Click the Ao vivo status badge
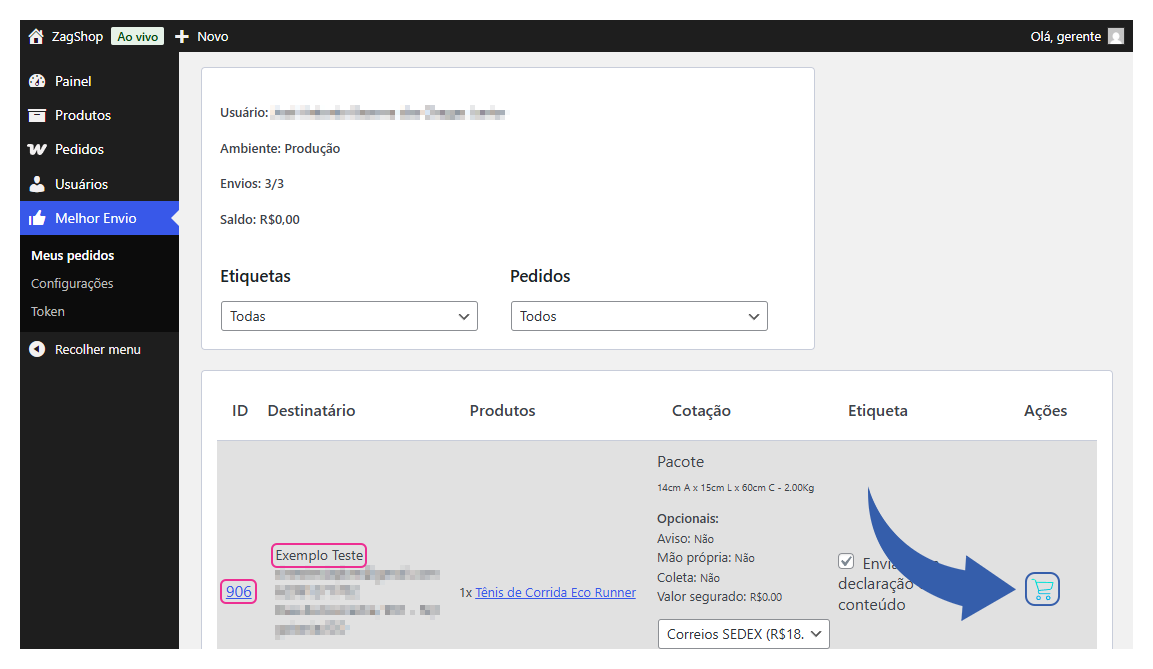Image resolution: width=1153 pixels, height=669 pixels. pos(138,36)
